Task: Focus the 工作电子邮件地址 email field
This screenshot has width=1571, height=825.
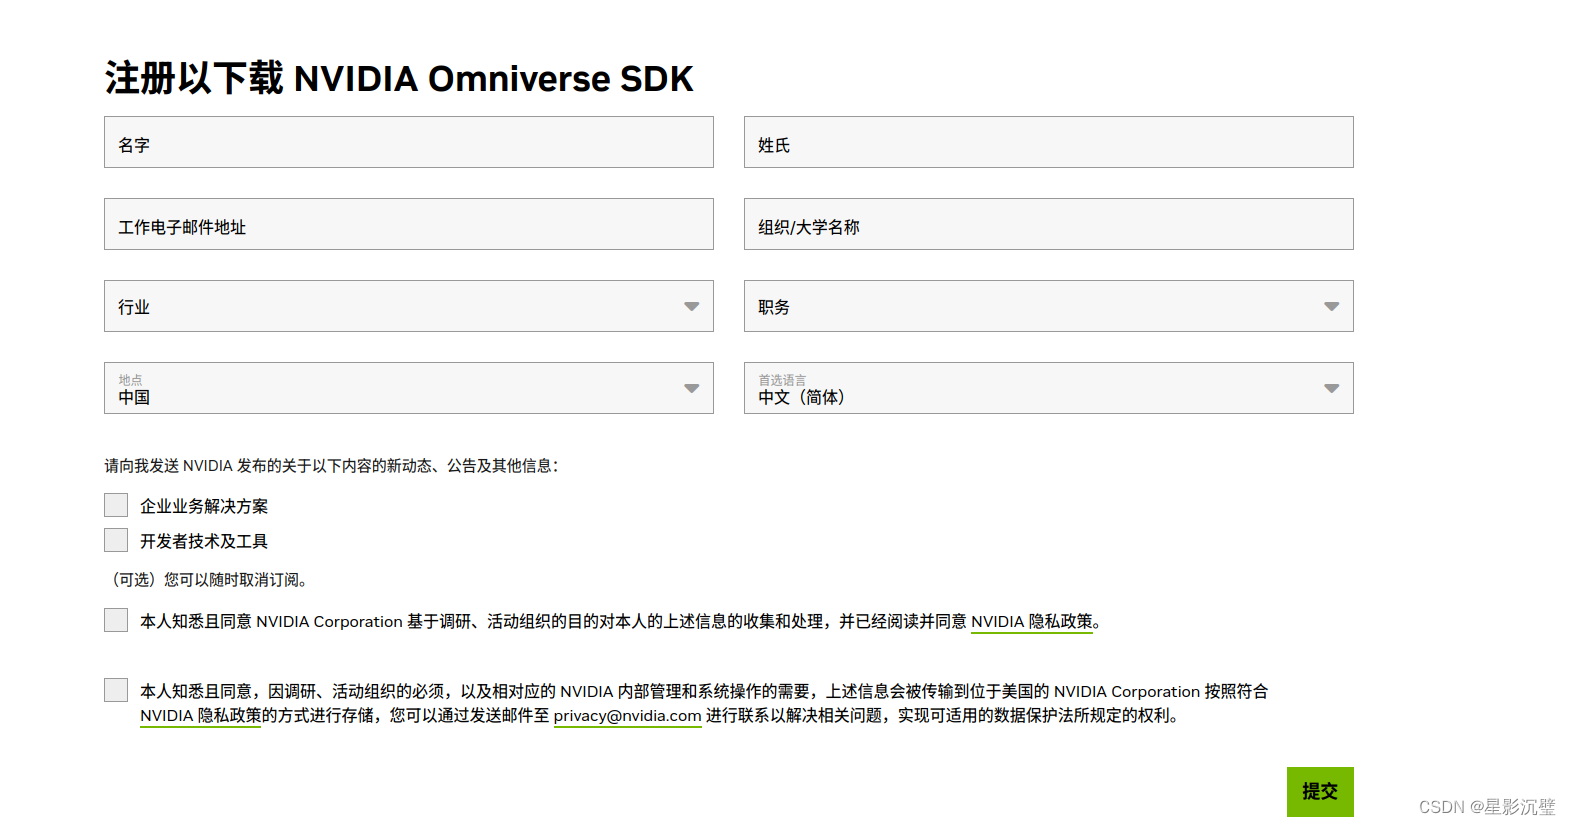Action: [x=408, y=224]
